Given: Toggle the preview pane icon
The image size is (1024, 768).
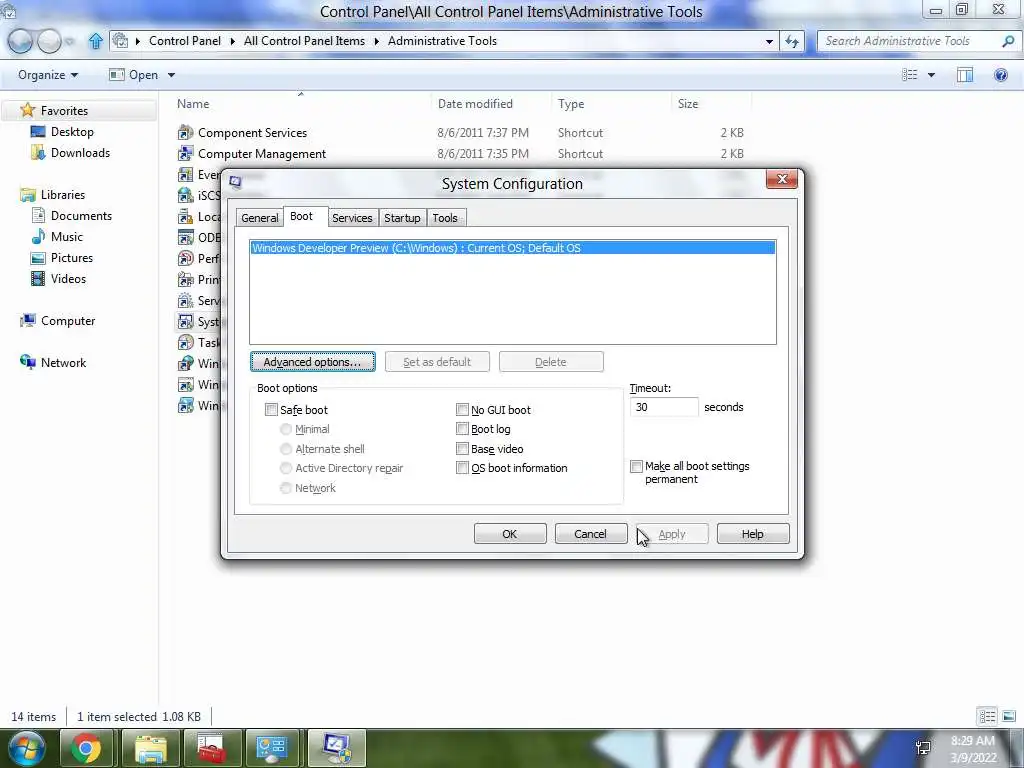Looking at the screenshot, I should tap(965, 75).
